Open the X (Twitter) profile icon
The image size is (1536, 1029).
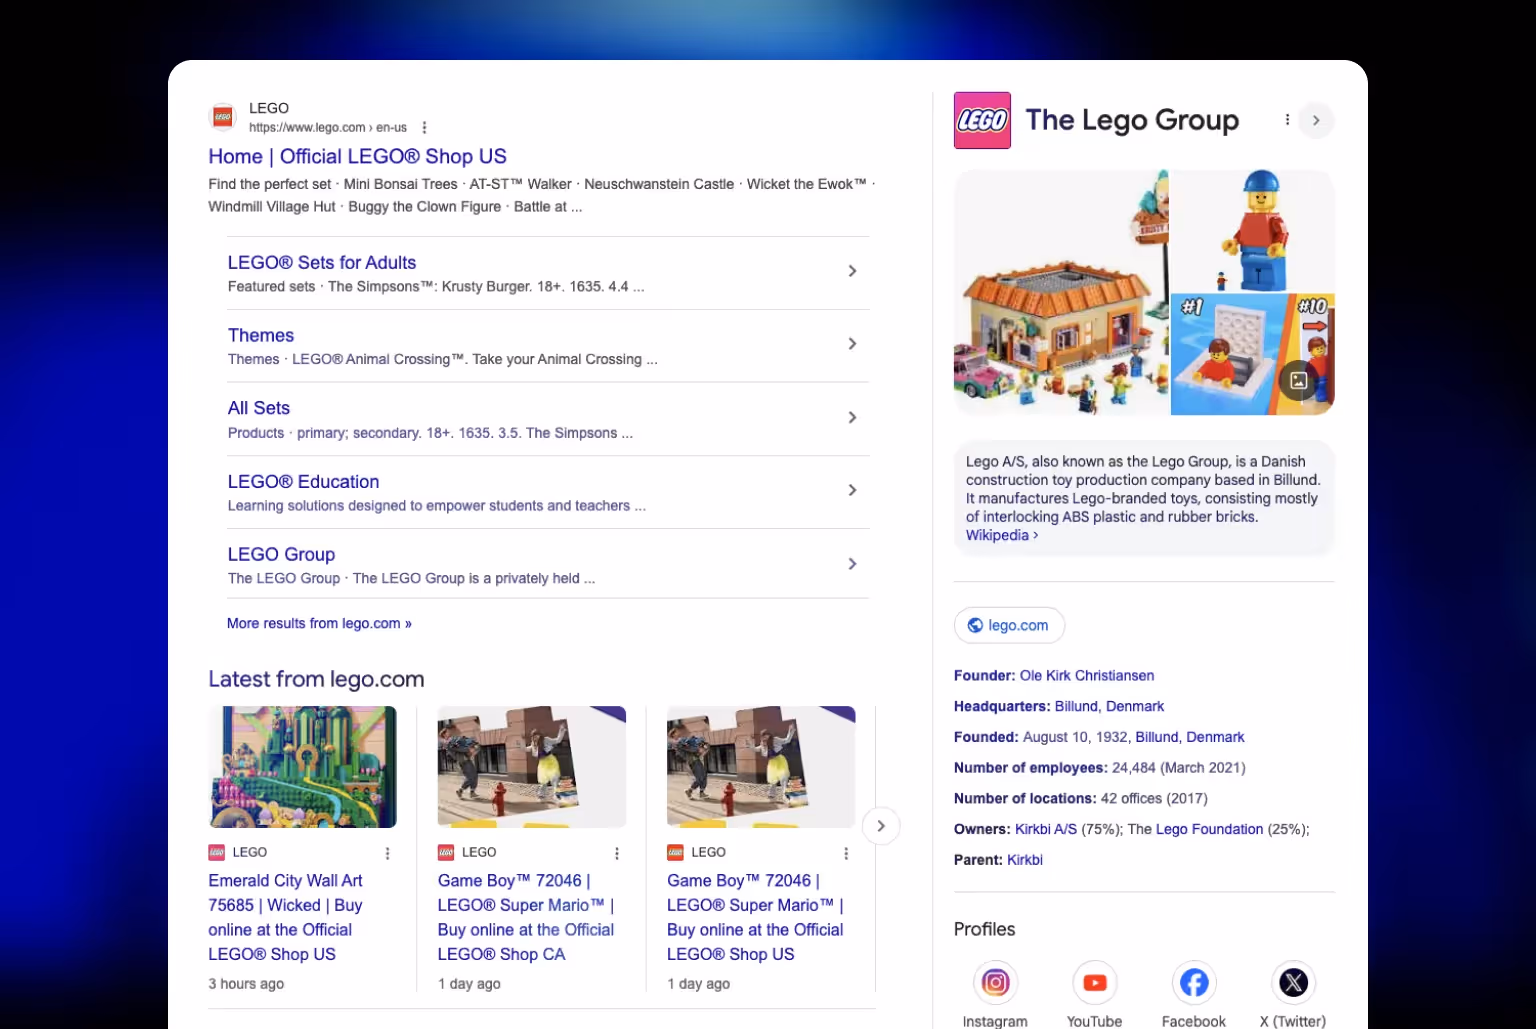coord(1293,982)
